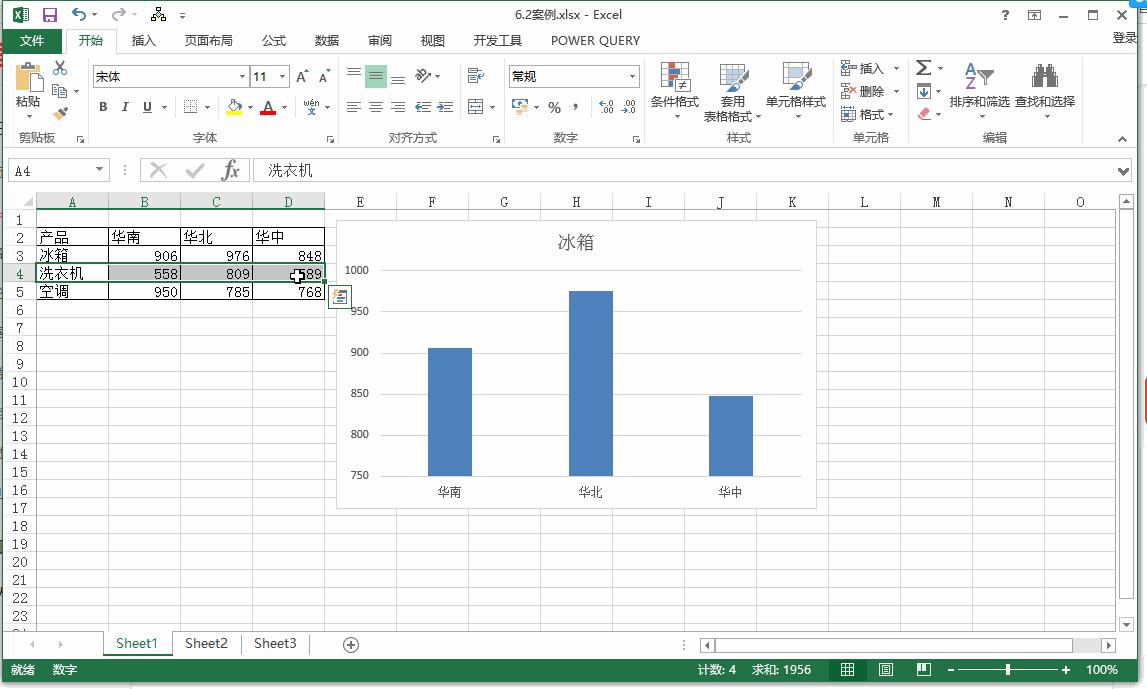Apply percent style with the % icon

[x=554, y=107]
